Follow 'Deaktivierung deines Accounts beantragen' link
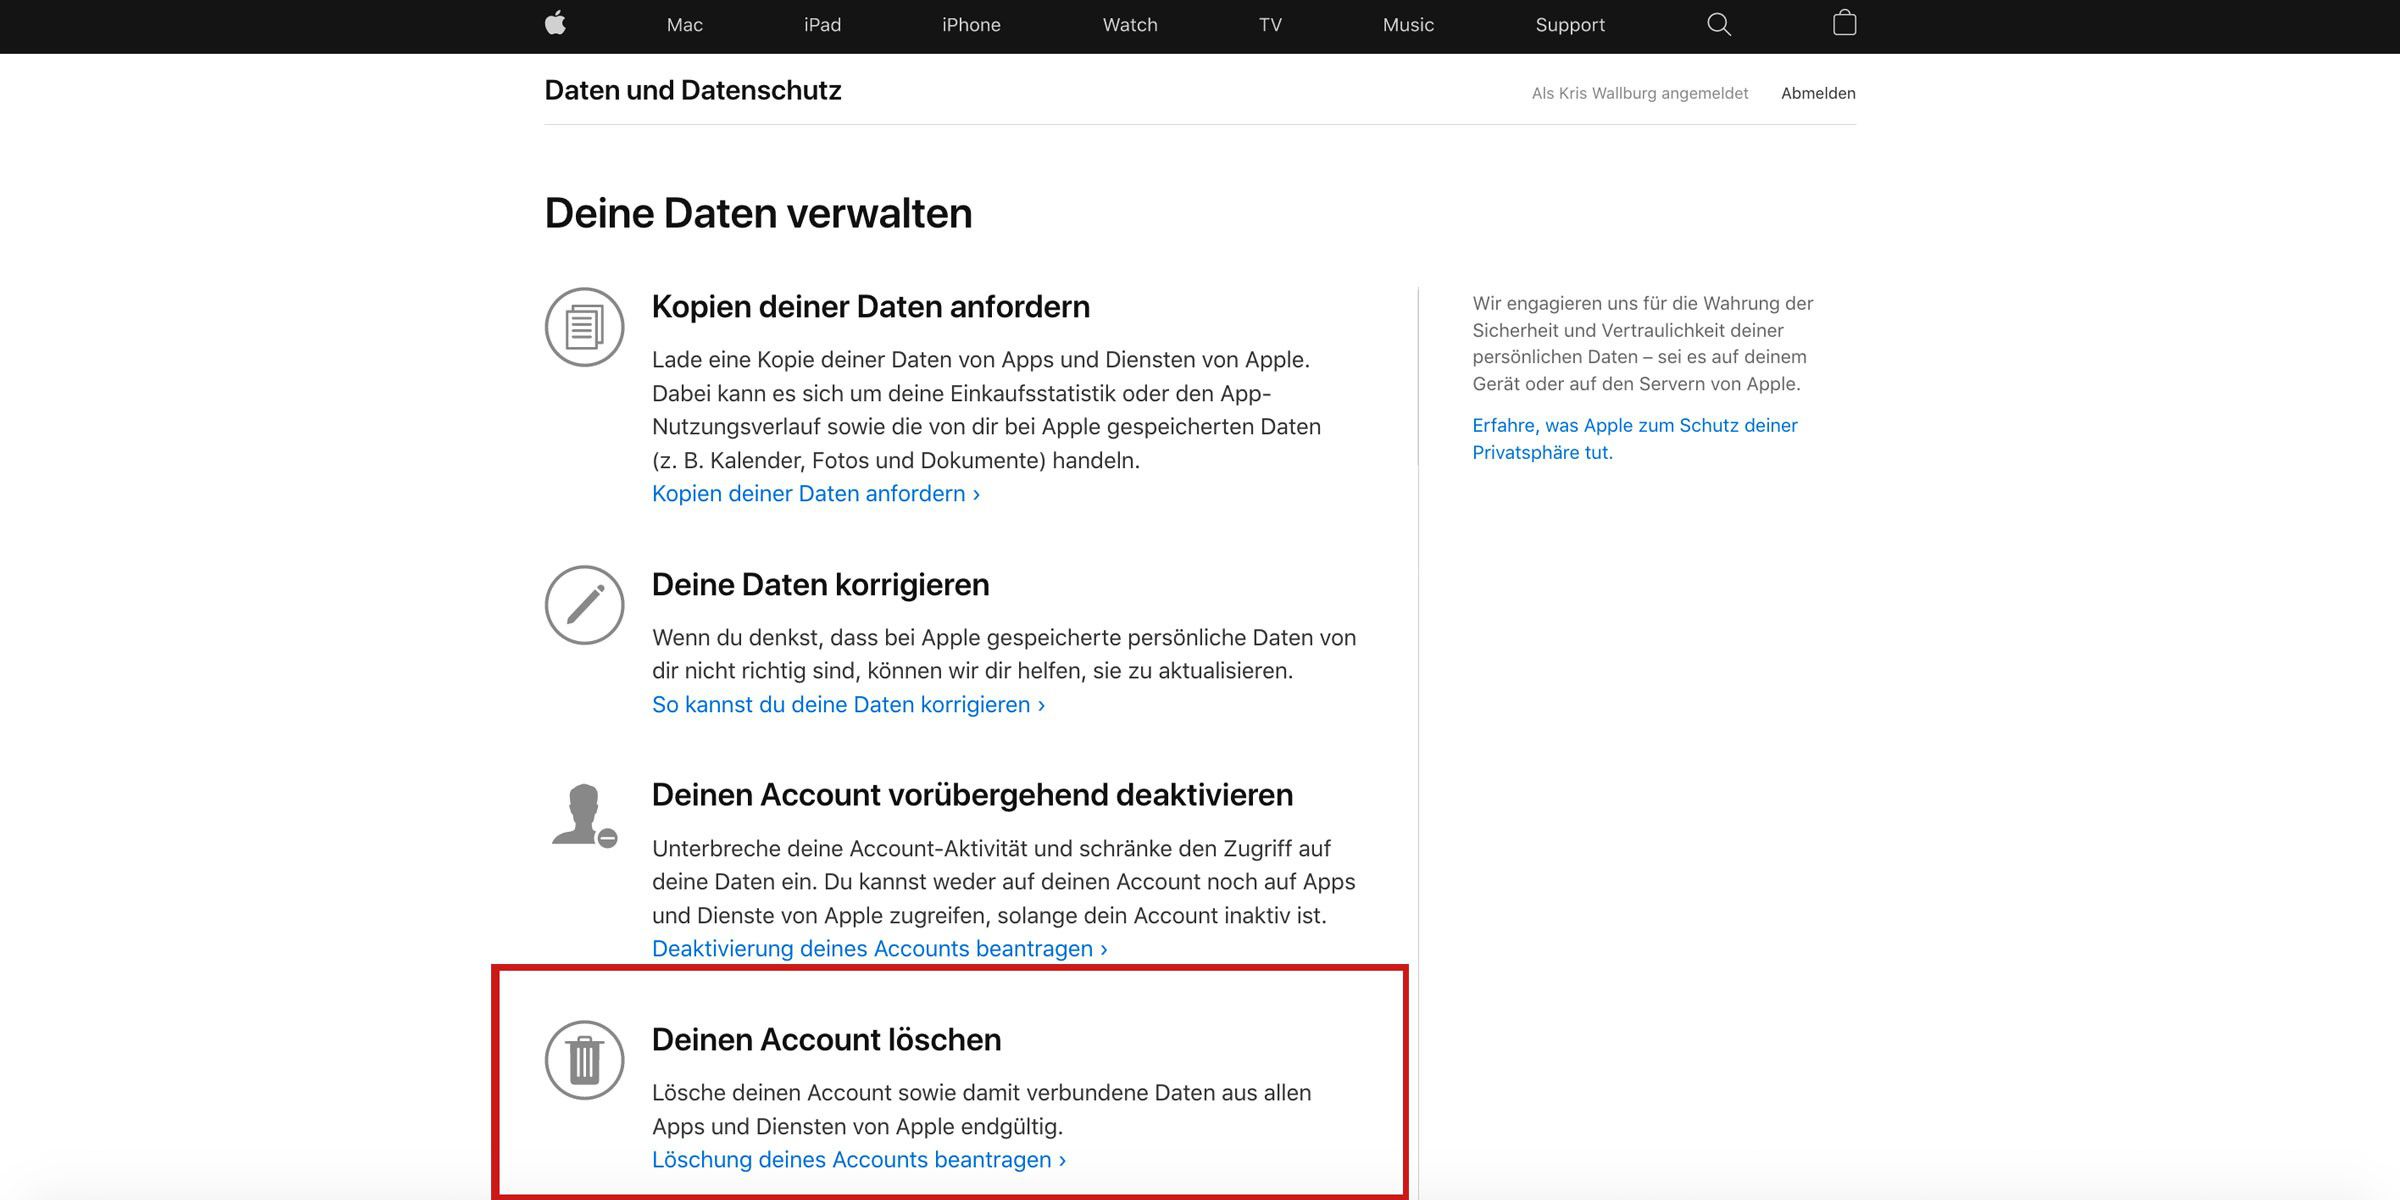 coord(879,948)
